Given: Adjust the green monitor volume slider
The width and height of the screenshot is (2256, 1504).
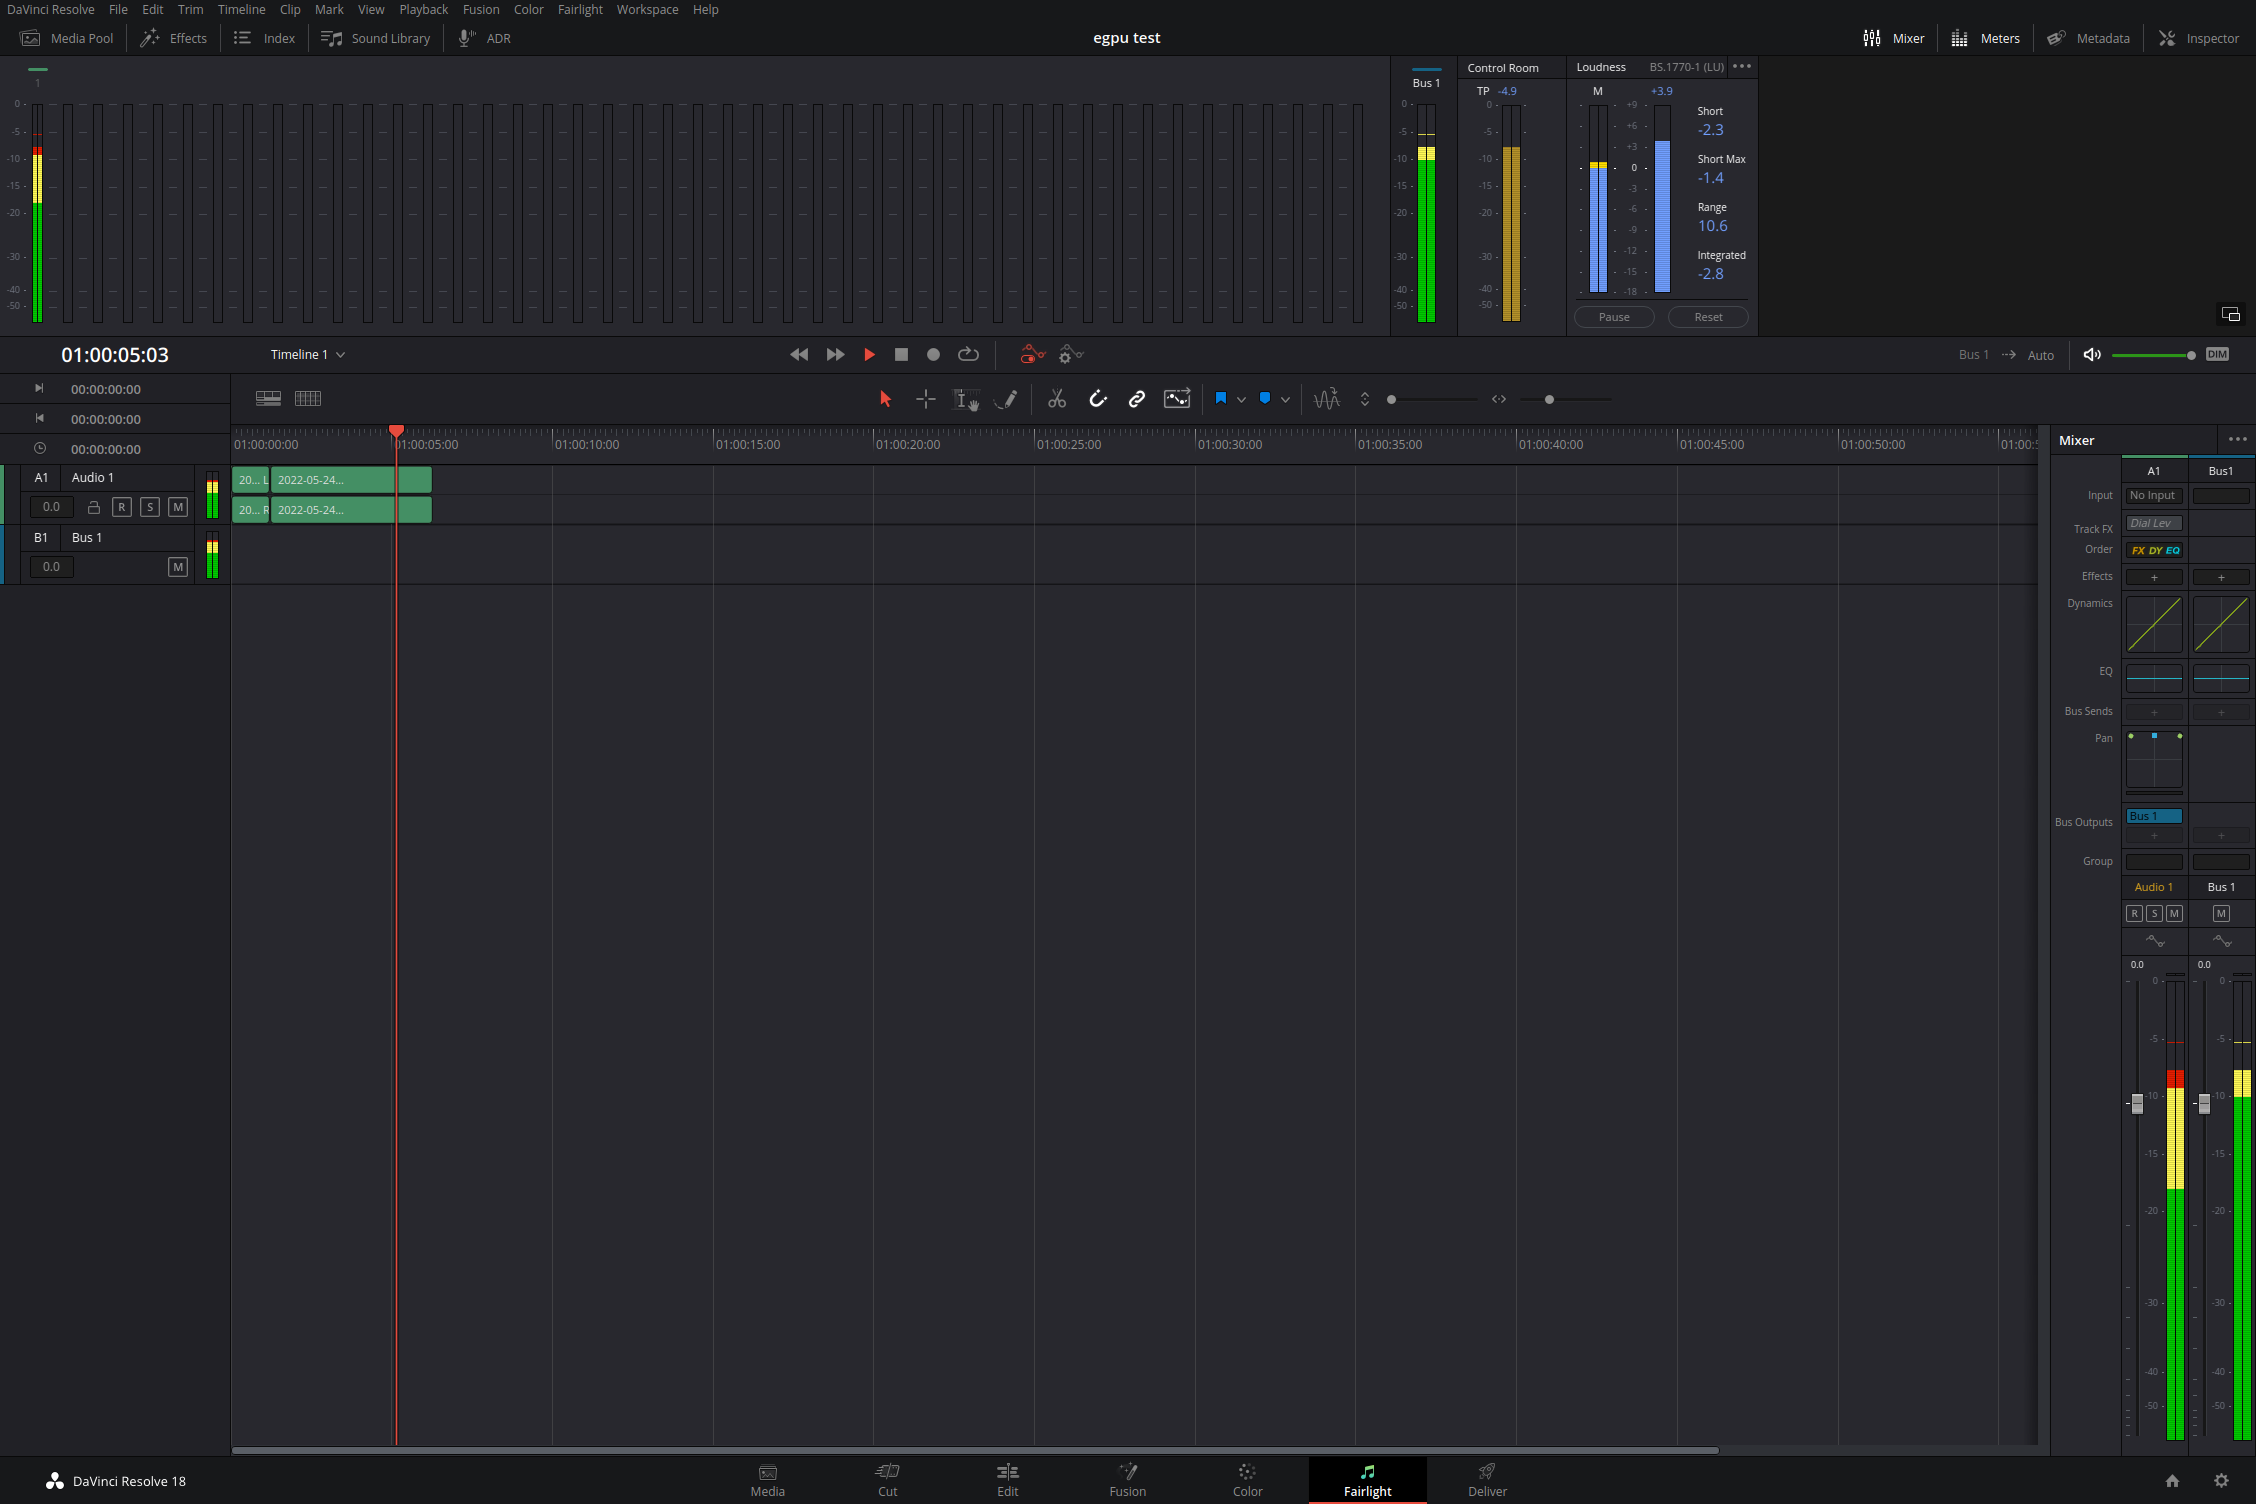Looking at the screenshot, I should click(2153, 355).
